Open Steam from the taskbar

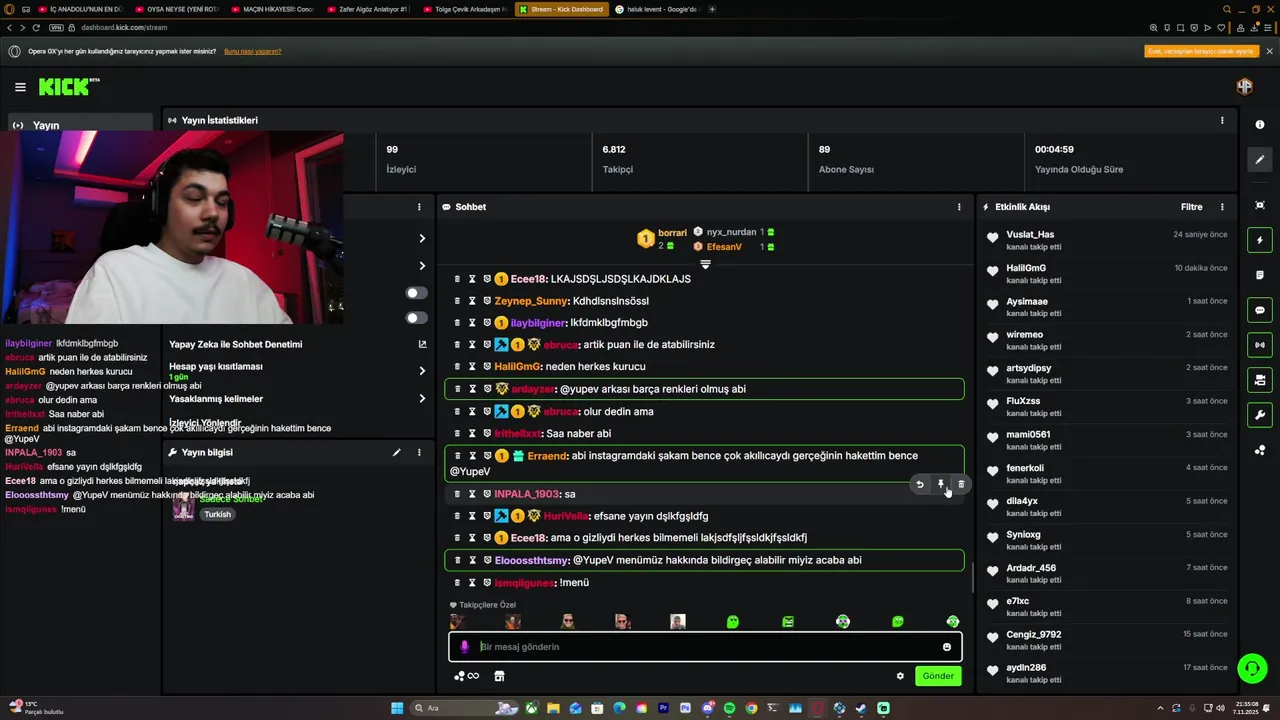[x=861, y=708]
